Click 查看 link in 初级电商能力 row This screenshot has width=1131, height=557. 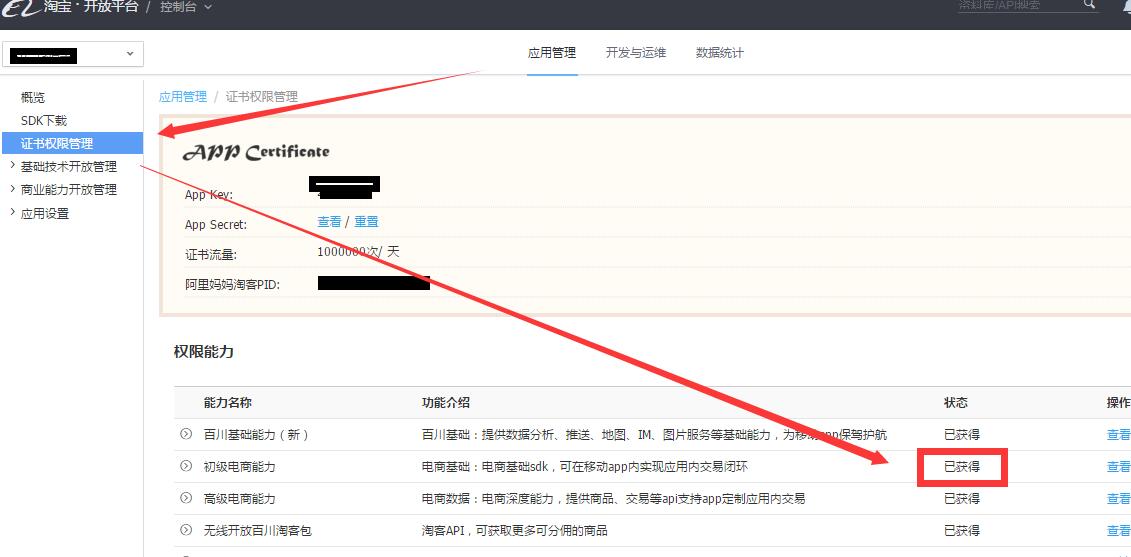[1119, 467]
